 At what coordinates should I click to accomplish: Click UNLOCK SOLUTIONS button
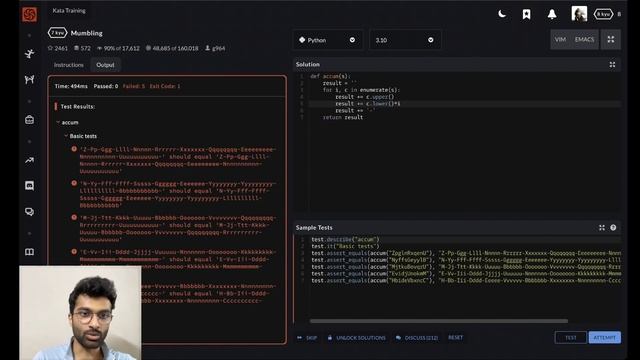(x=356, y=338)
